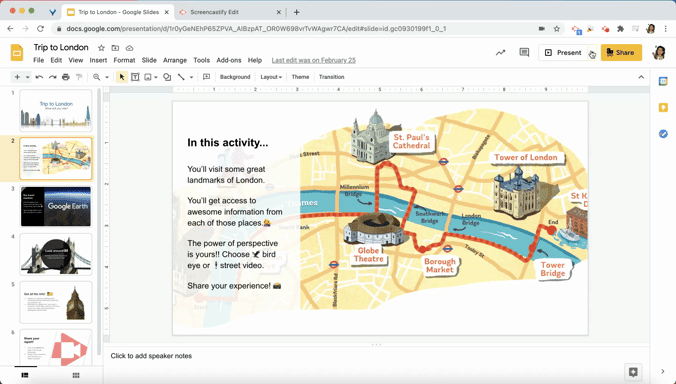Switch to grid view icon
Viewport: 676px width, 384px height.
(76, 375)
